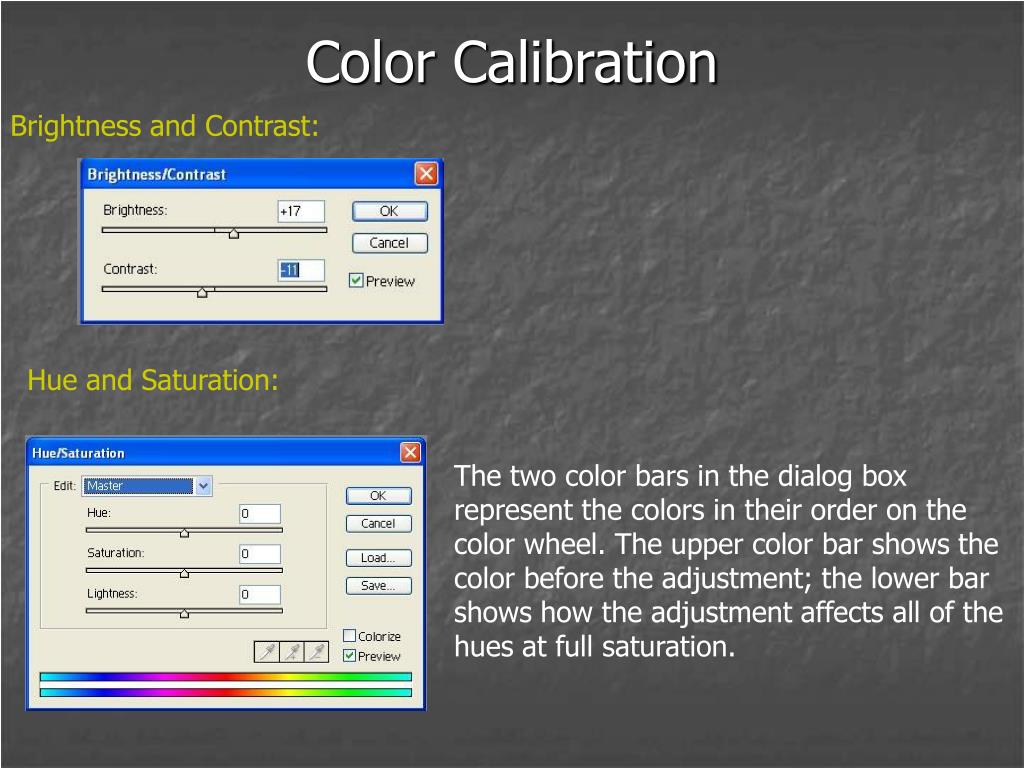Click Cancel in Hue/Saturation dialog
Viewport: 1024px width, 768px height.
379,524
